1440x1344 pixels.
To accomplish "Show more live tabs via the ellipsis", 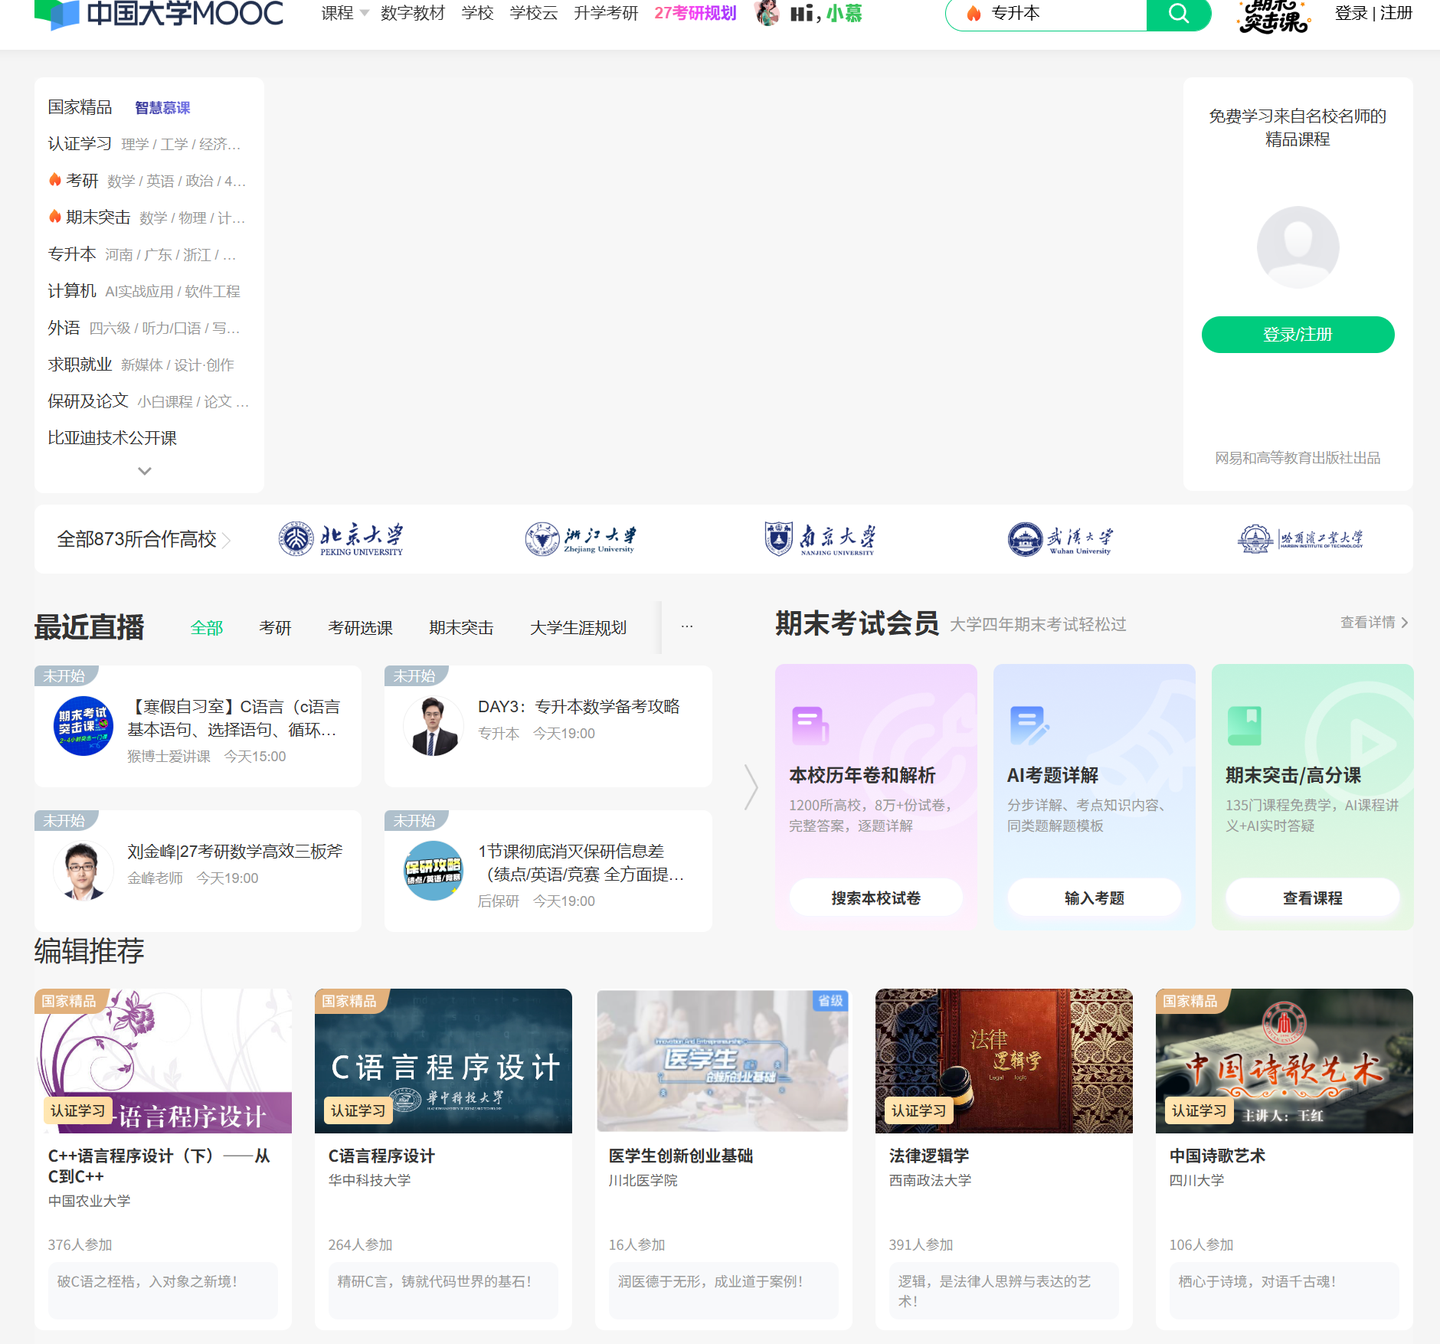I will coord(687,627).
